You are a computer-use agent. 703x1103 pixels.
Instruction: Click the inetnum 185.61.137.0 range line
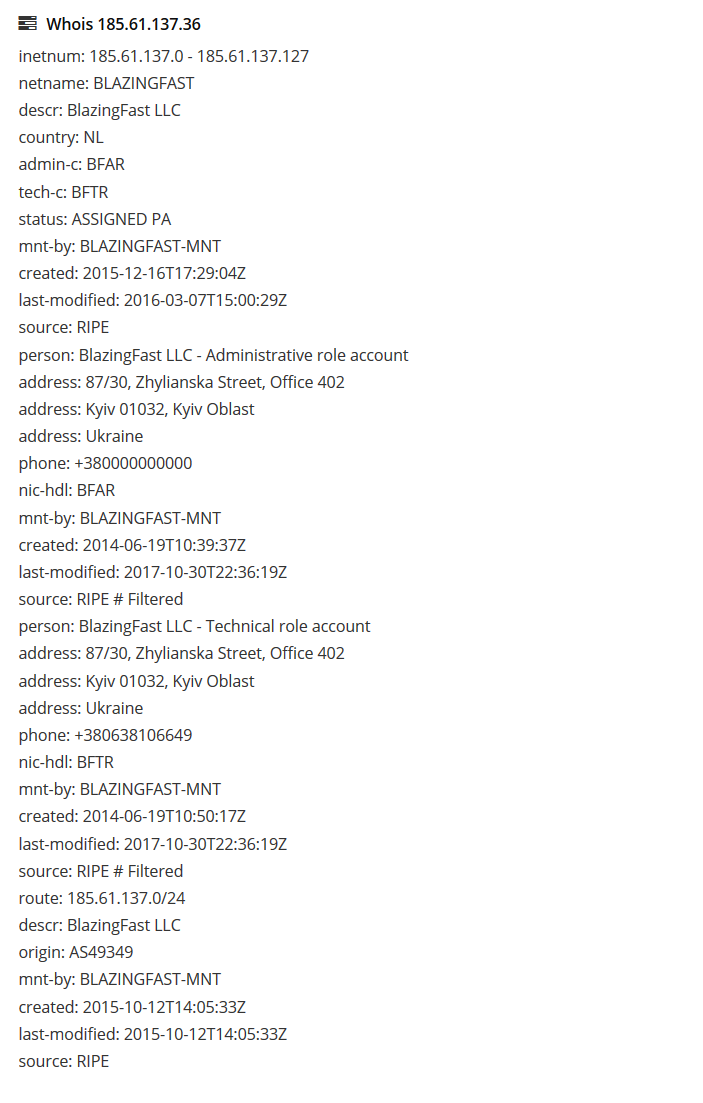pyautogui.click(x=163, y=56)
